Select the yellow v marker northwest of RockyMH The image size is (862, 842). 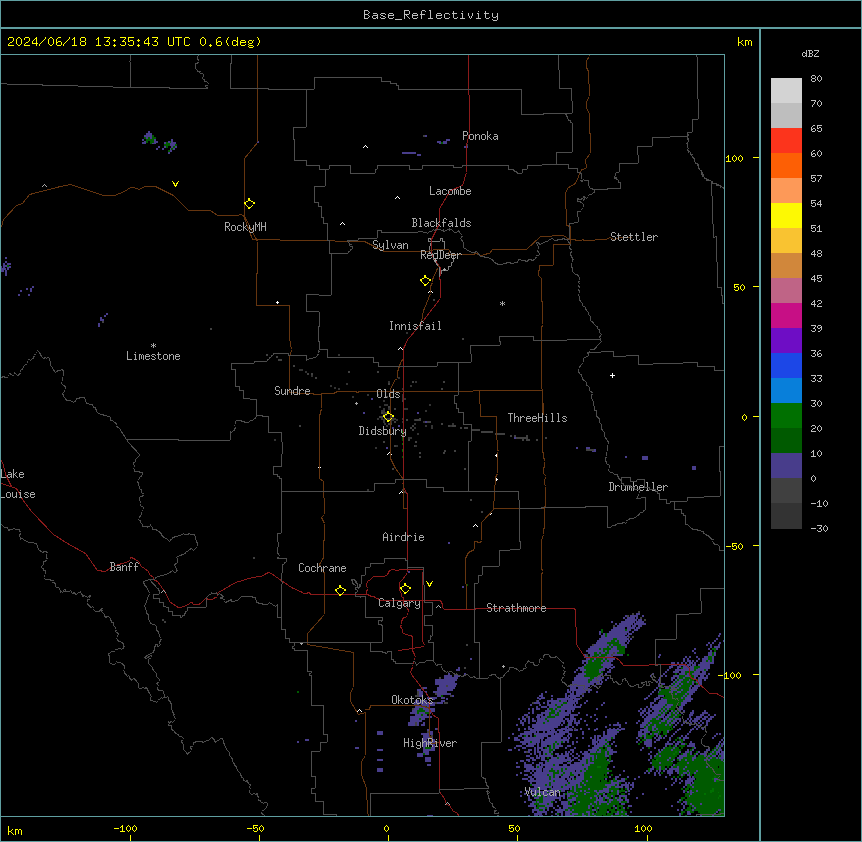pos(175,184)
